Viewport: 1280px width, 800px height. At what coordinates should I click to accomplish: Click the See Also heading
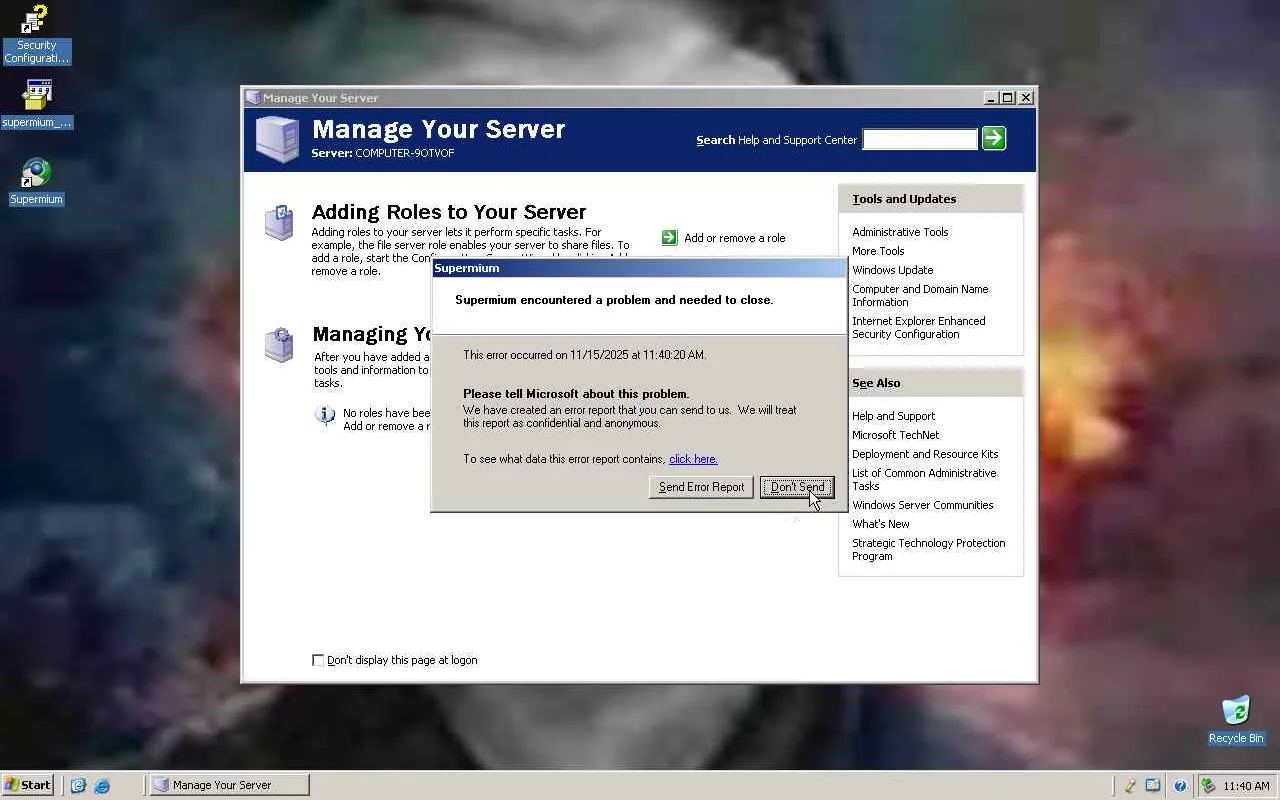coord(876,383)
